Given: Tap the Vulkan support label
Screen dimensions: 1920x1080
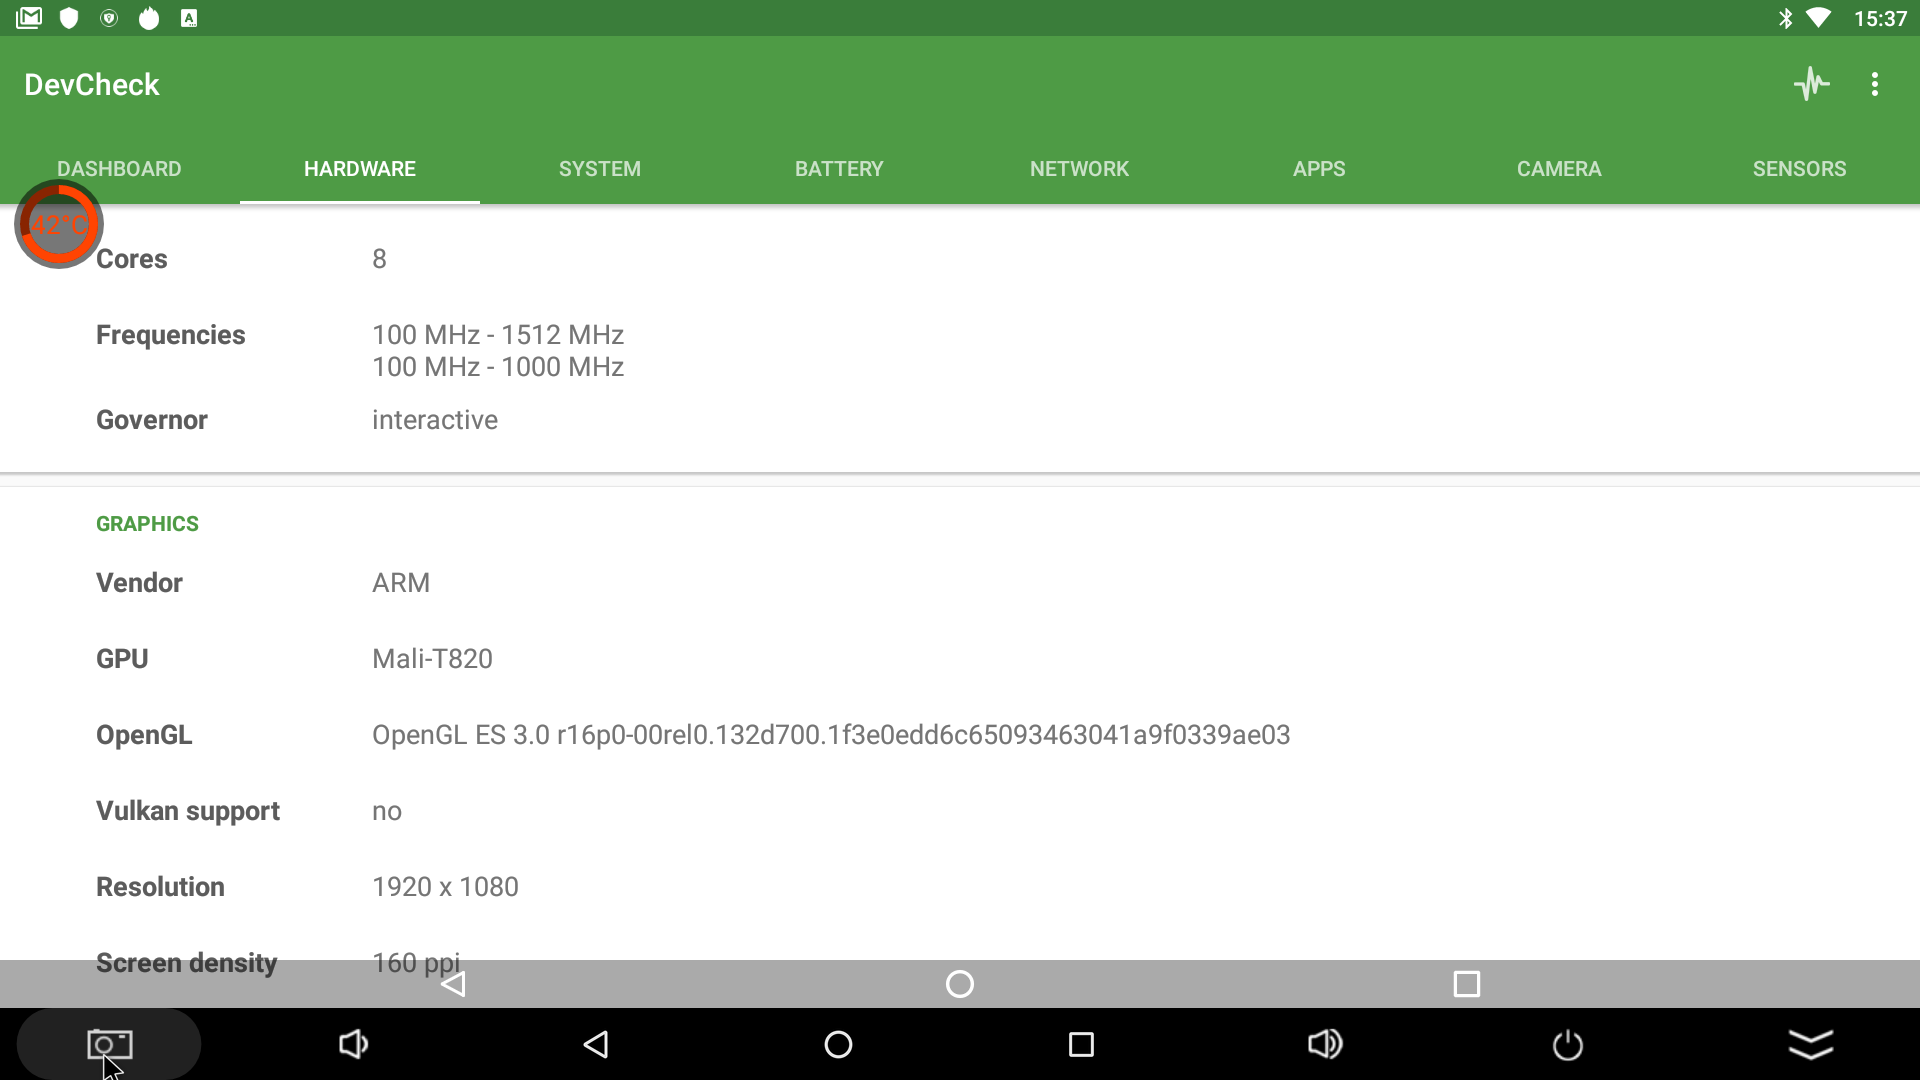Looking at the screenshot, I should click(188, 811).
